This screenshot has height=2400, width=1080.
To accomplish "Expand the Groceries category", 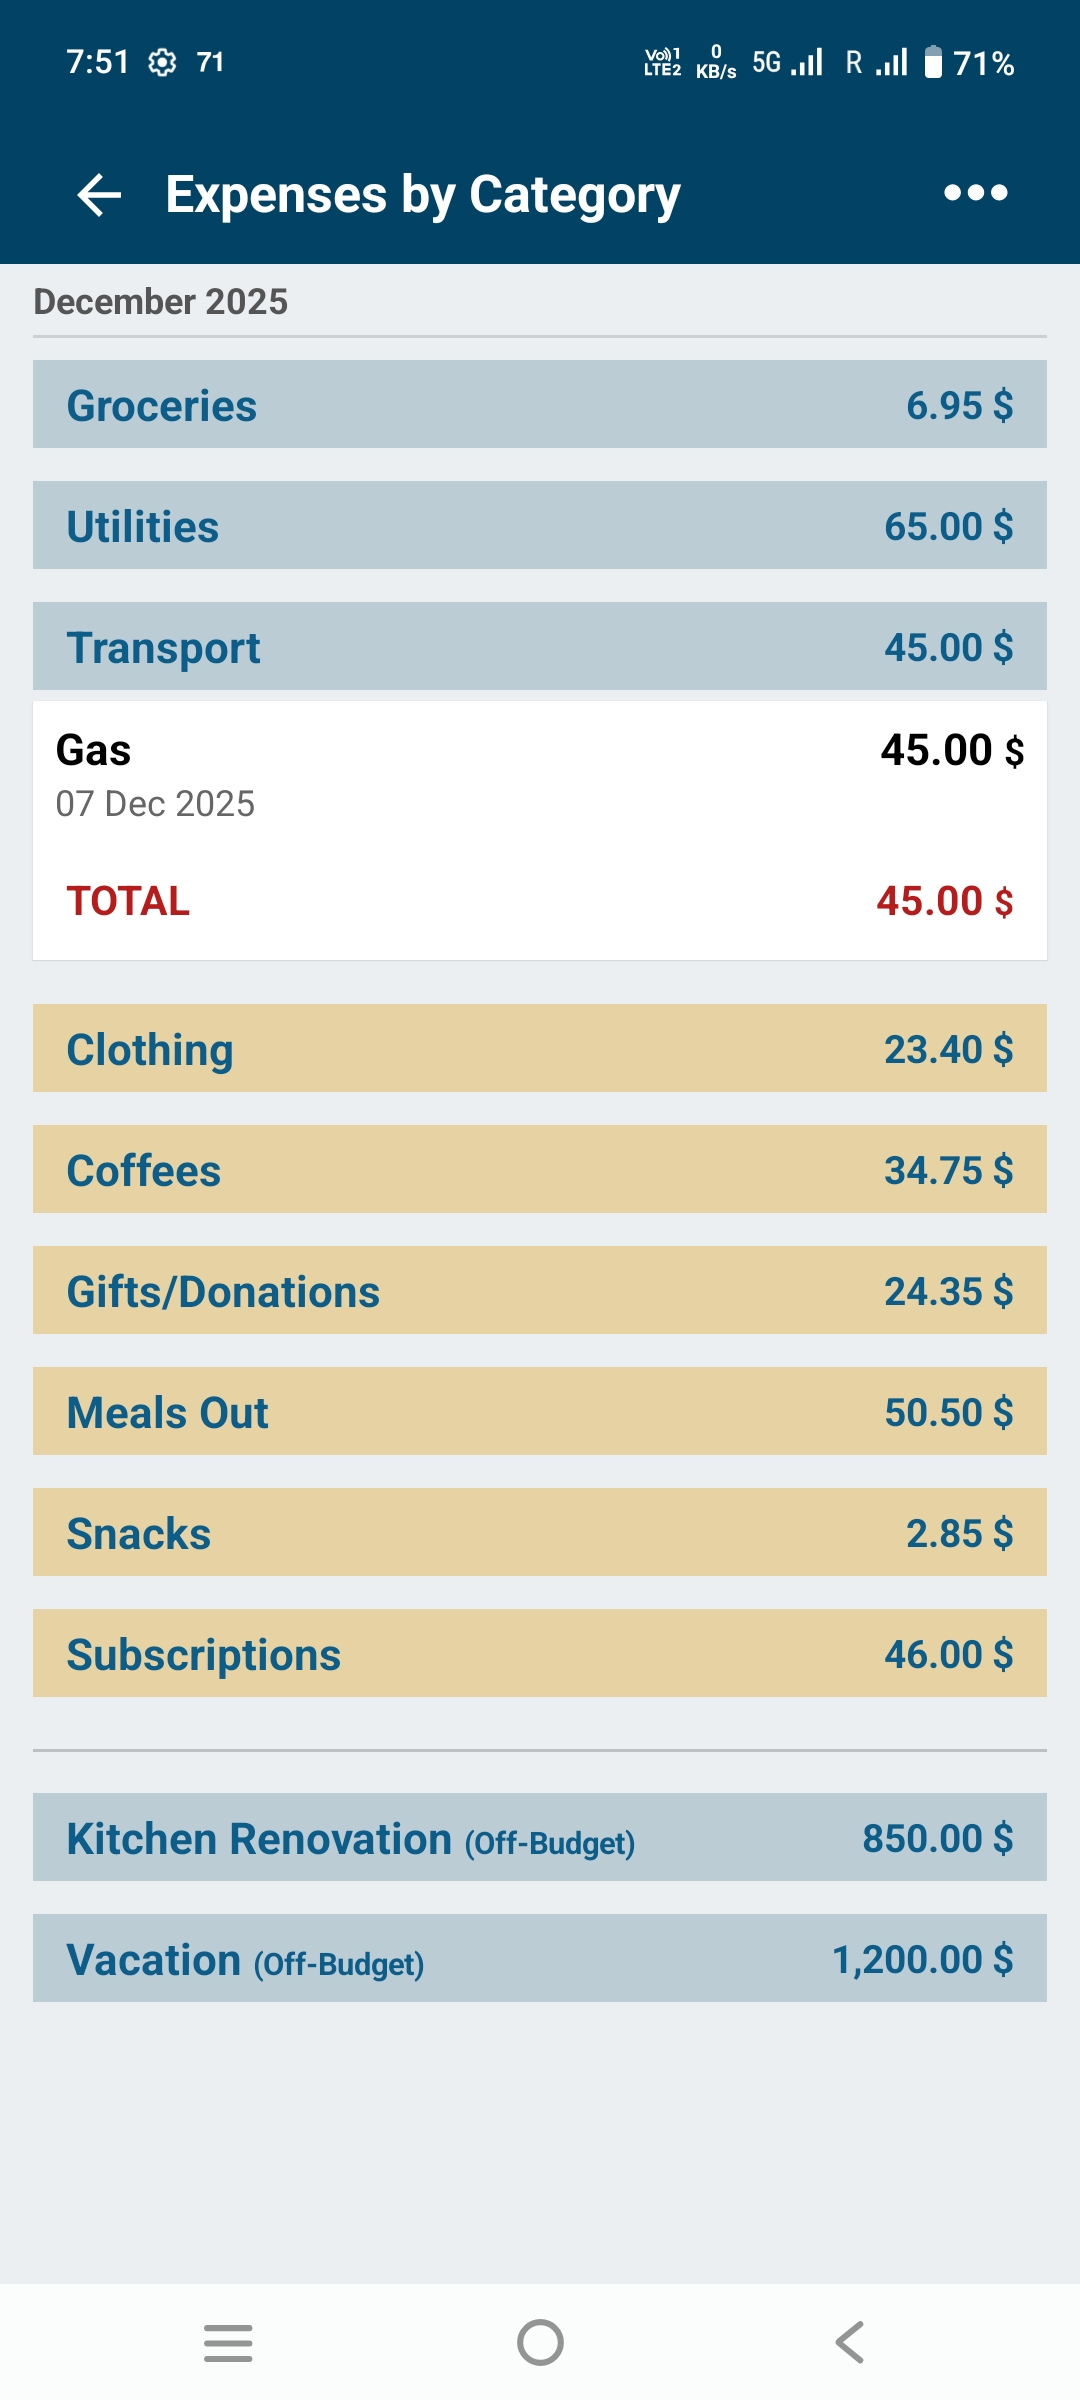I will (540, 404).
